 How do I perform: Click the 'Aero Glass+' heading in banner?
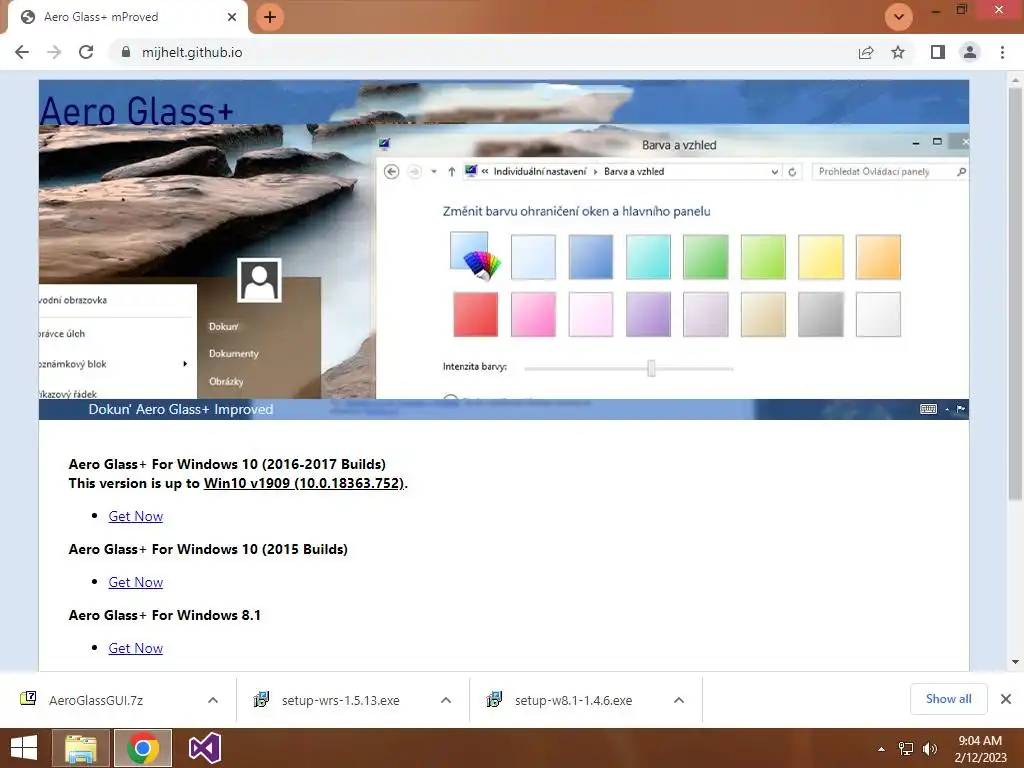(x=136, y=110)
